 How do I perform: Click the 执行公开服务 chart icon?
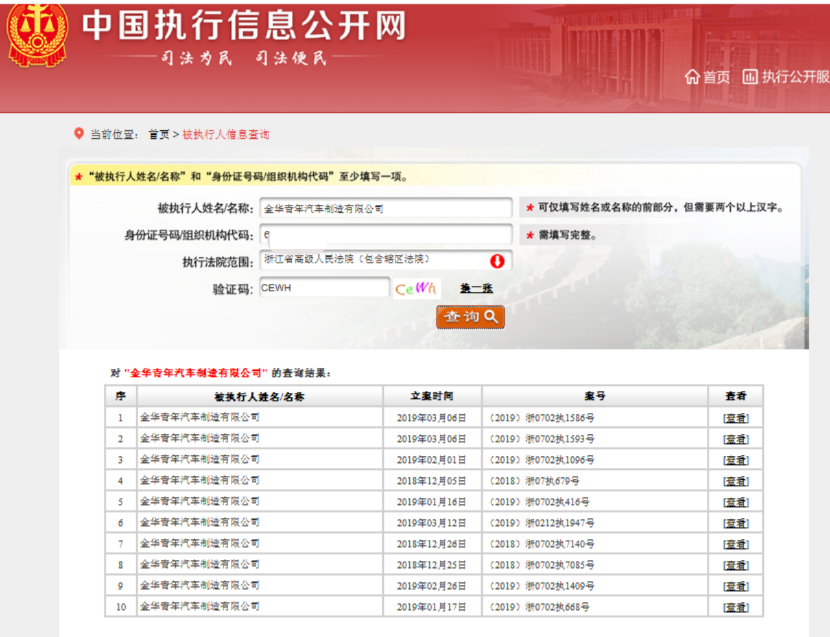pos(750,77)
